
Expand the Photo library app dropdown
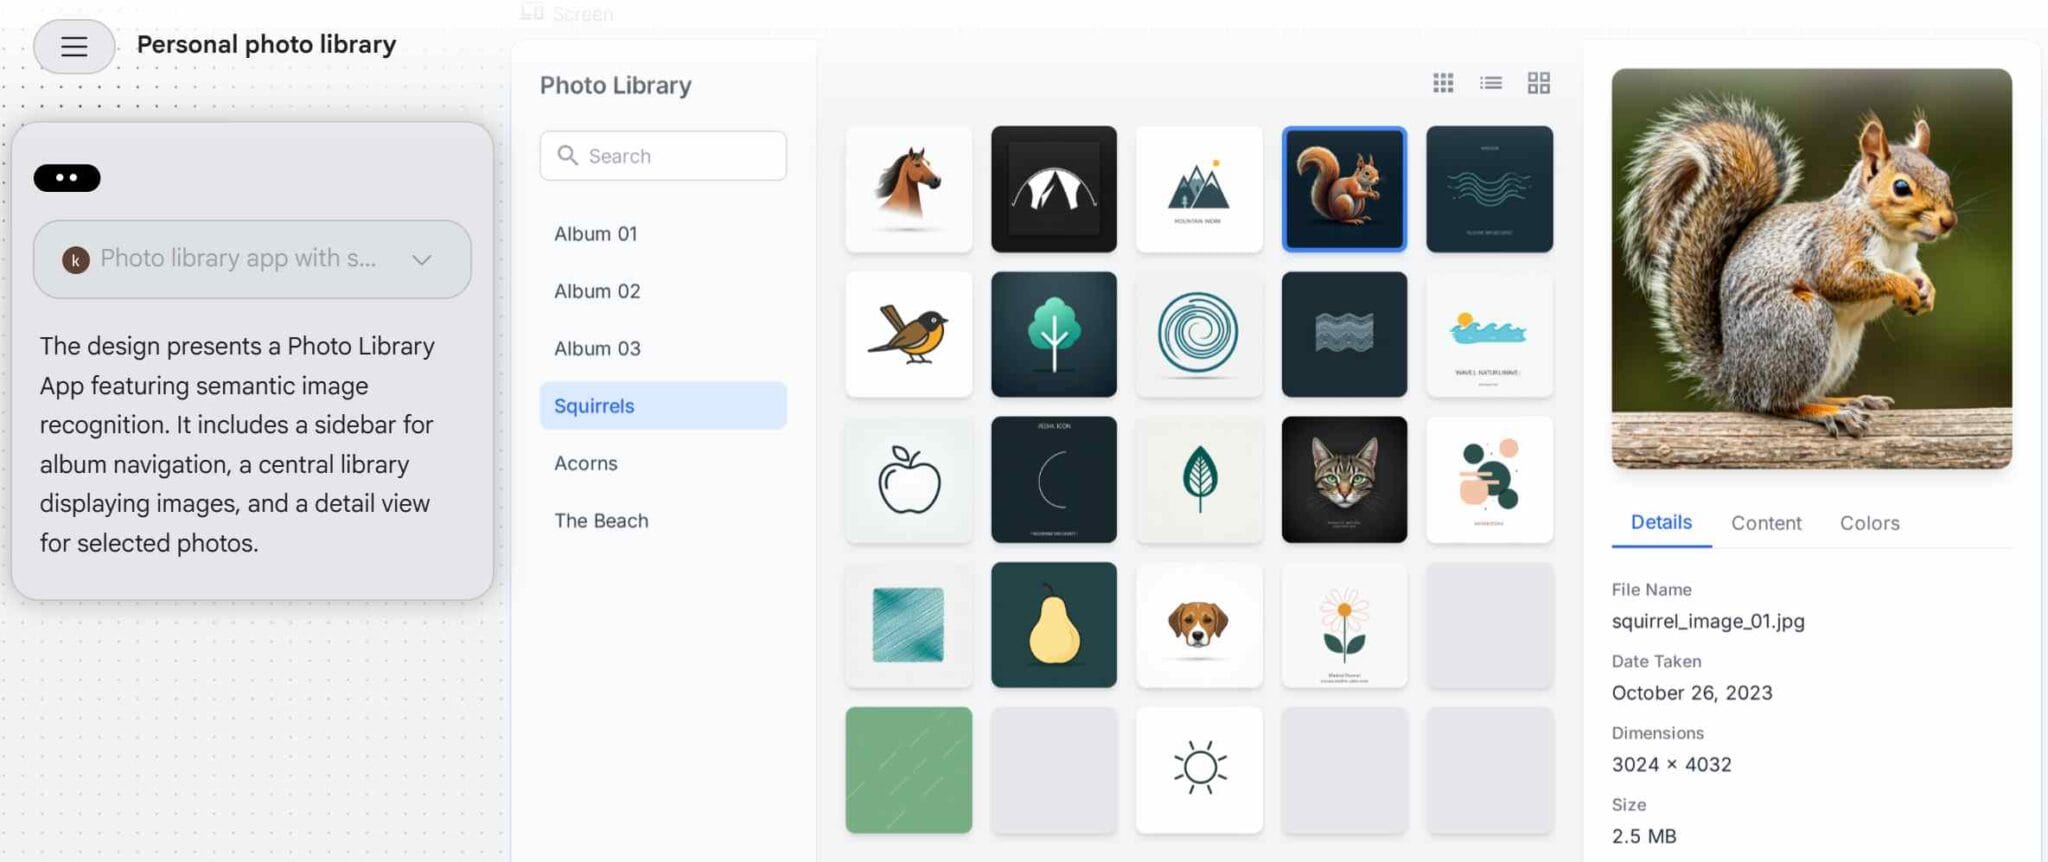[422, 260]
